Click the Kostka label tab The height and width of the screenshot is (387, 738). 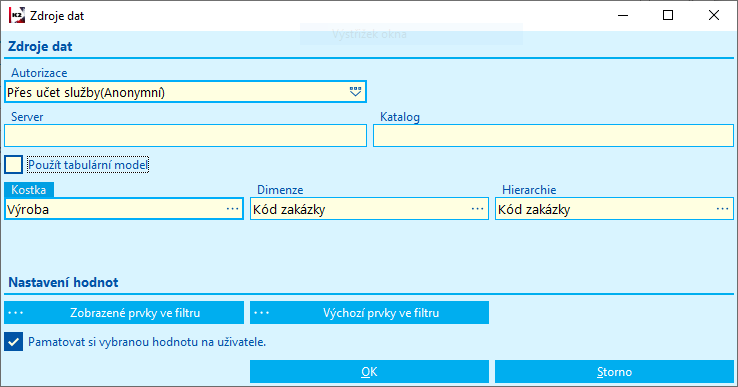click(x=29, y=190)
